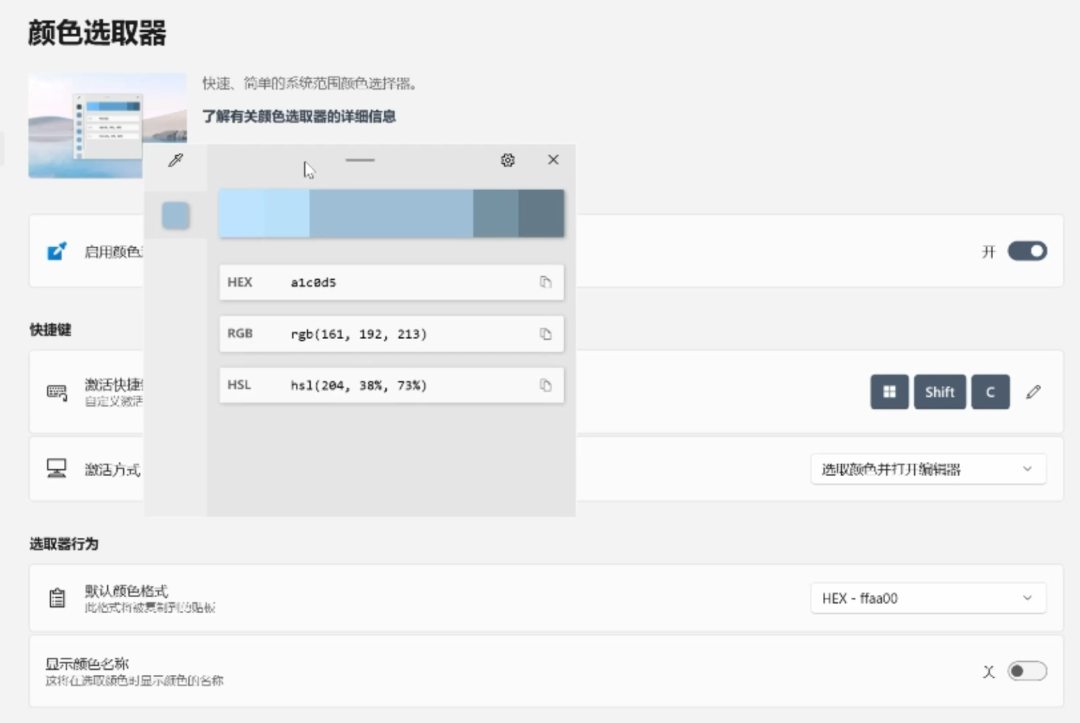Click the central current color bar
This screenshot has width=1080, height=723.
[391, 213]
